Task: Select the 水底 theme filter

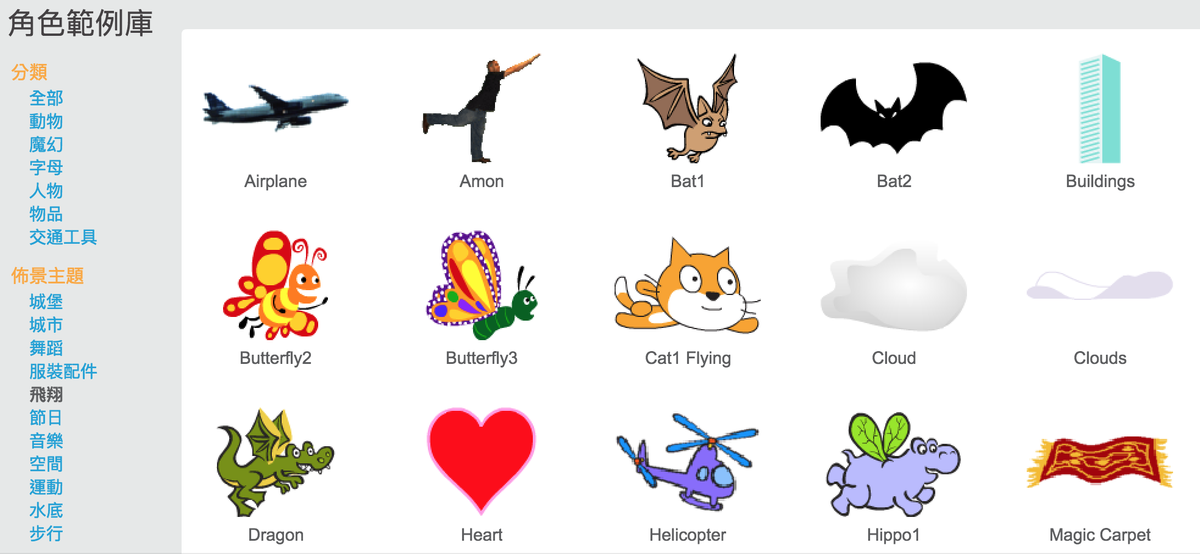Action: (x=46, y=510)
